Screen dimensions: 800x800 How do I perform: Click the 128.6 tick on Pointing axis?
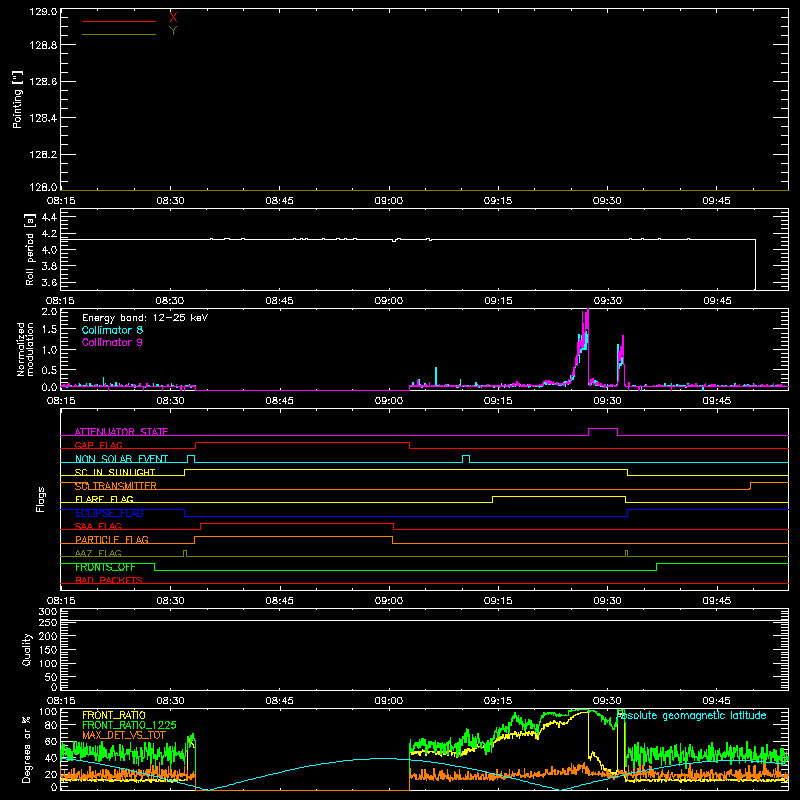[43, 82]
